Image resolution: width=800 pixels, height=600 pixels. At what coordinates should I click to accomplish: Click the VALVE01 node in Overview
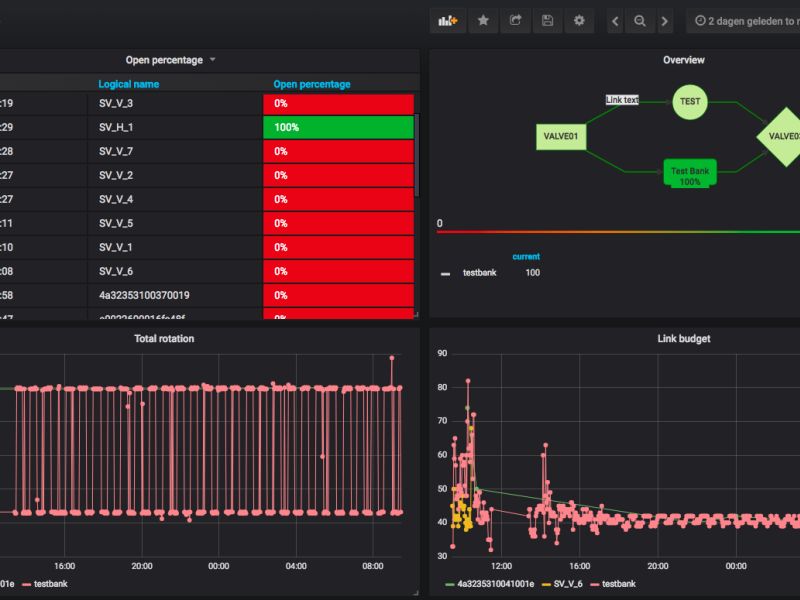(561, 136)
